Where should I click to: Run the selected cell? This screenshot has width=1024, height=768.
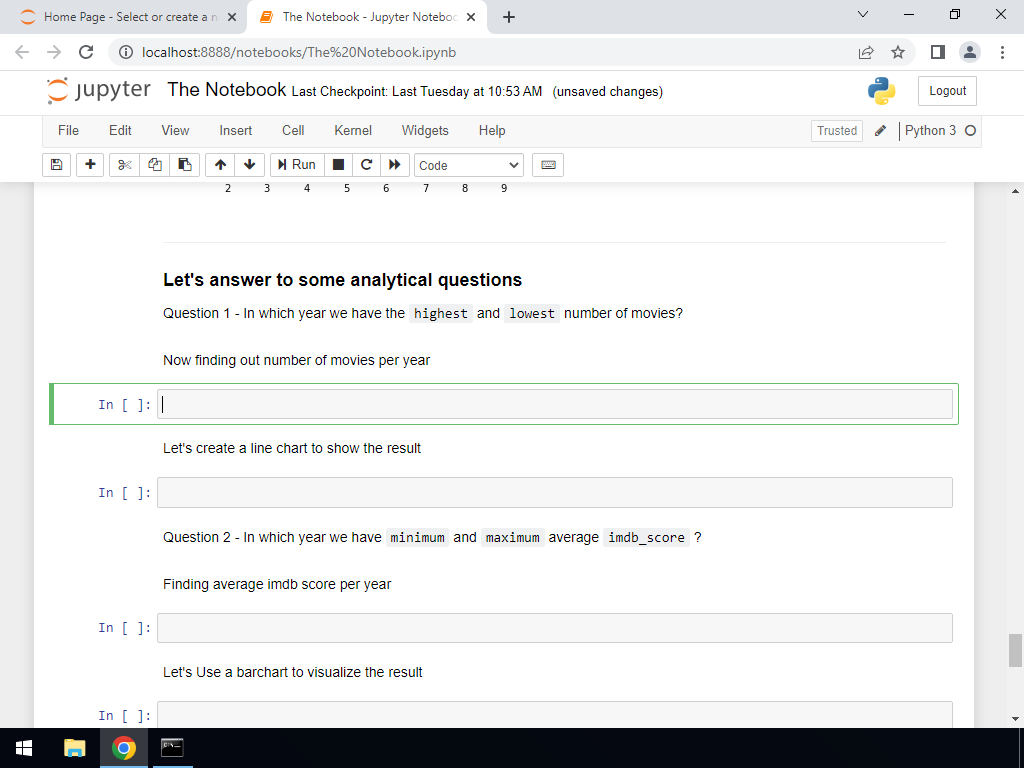[x=297, y=165]
